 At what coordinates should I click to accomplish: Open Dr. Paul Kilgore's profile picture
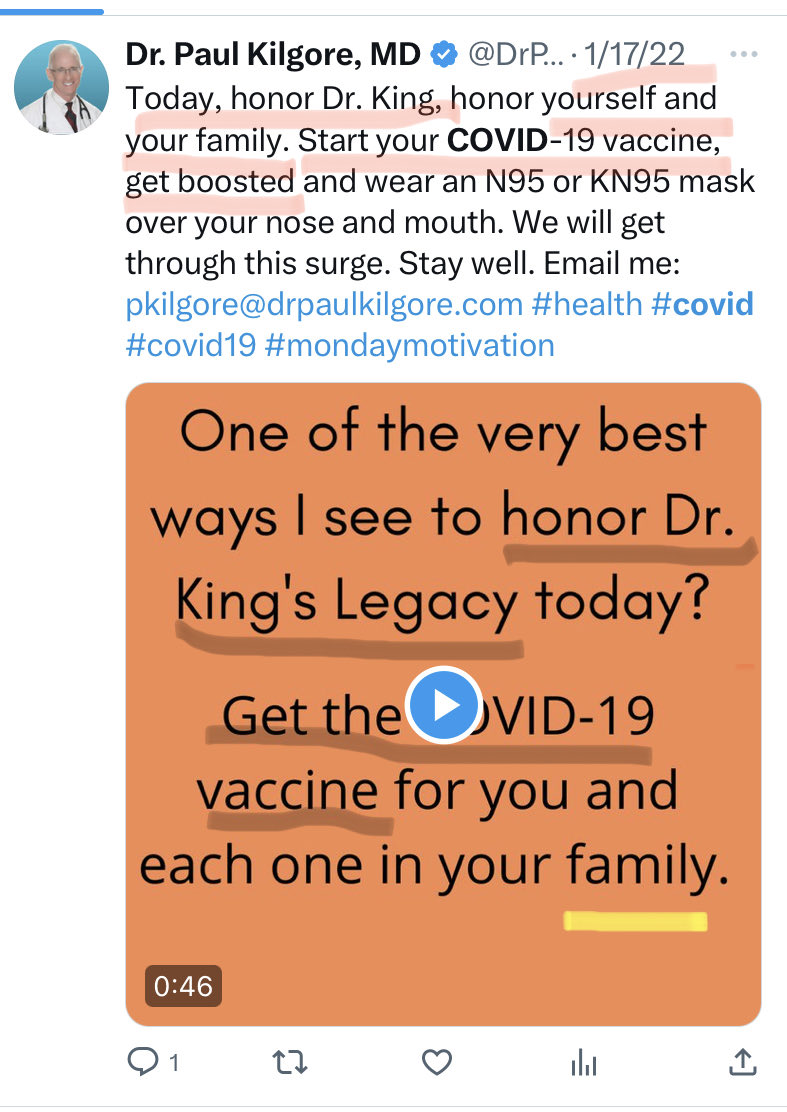(62, 87)
